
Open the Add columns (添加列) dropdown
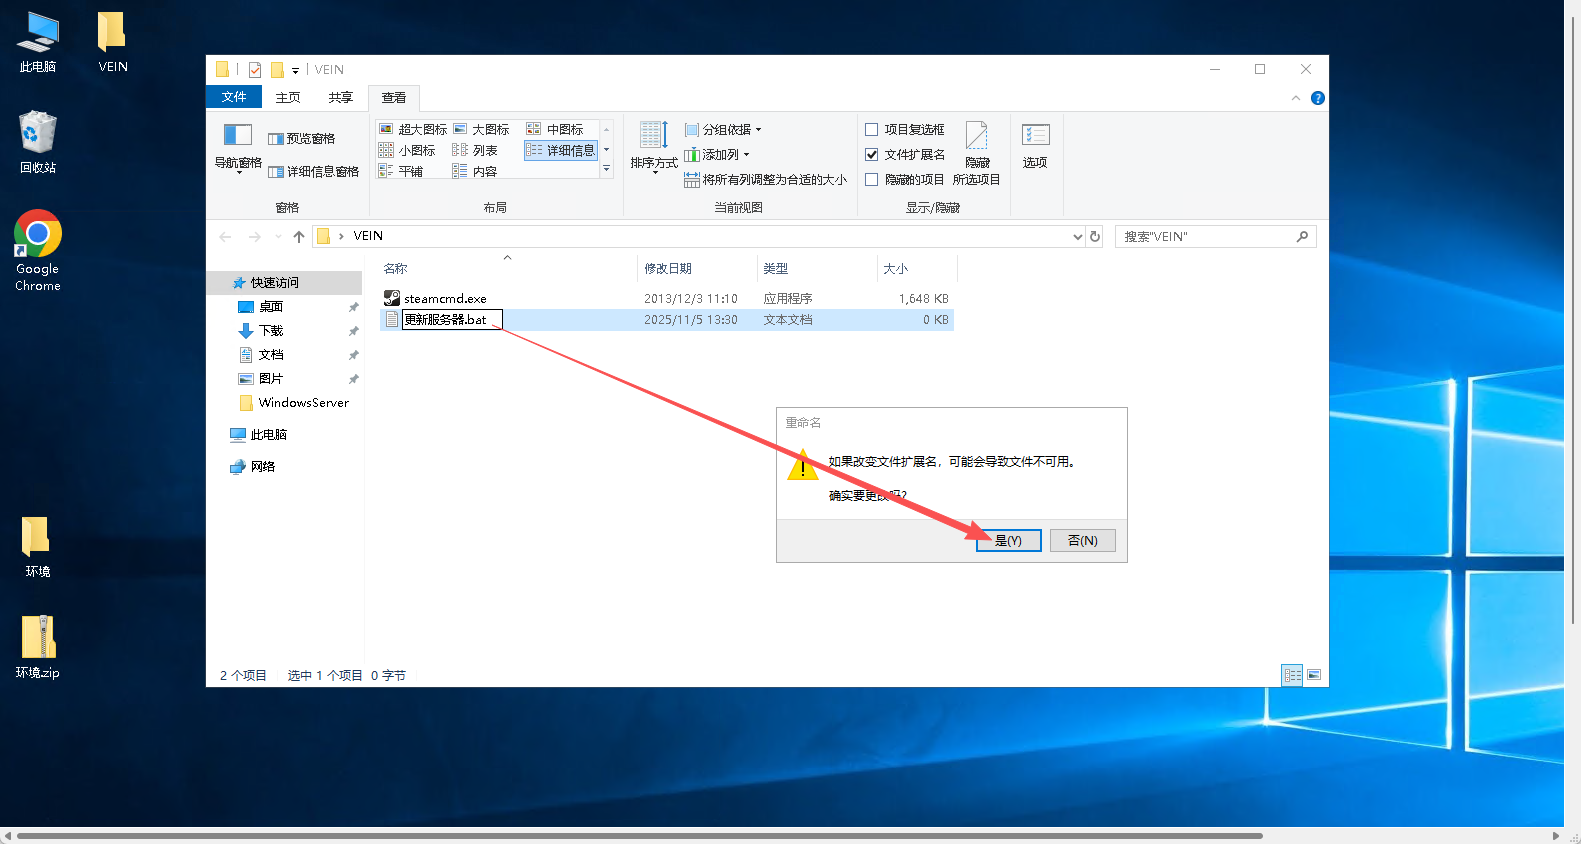click(x=718, y=155)
